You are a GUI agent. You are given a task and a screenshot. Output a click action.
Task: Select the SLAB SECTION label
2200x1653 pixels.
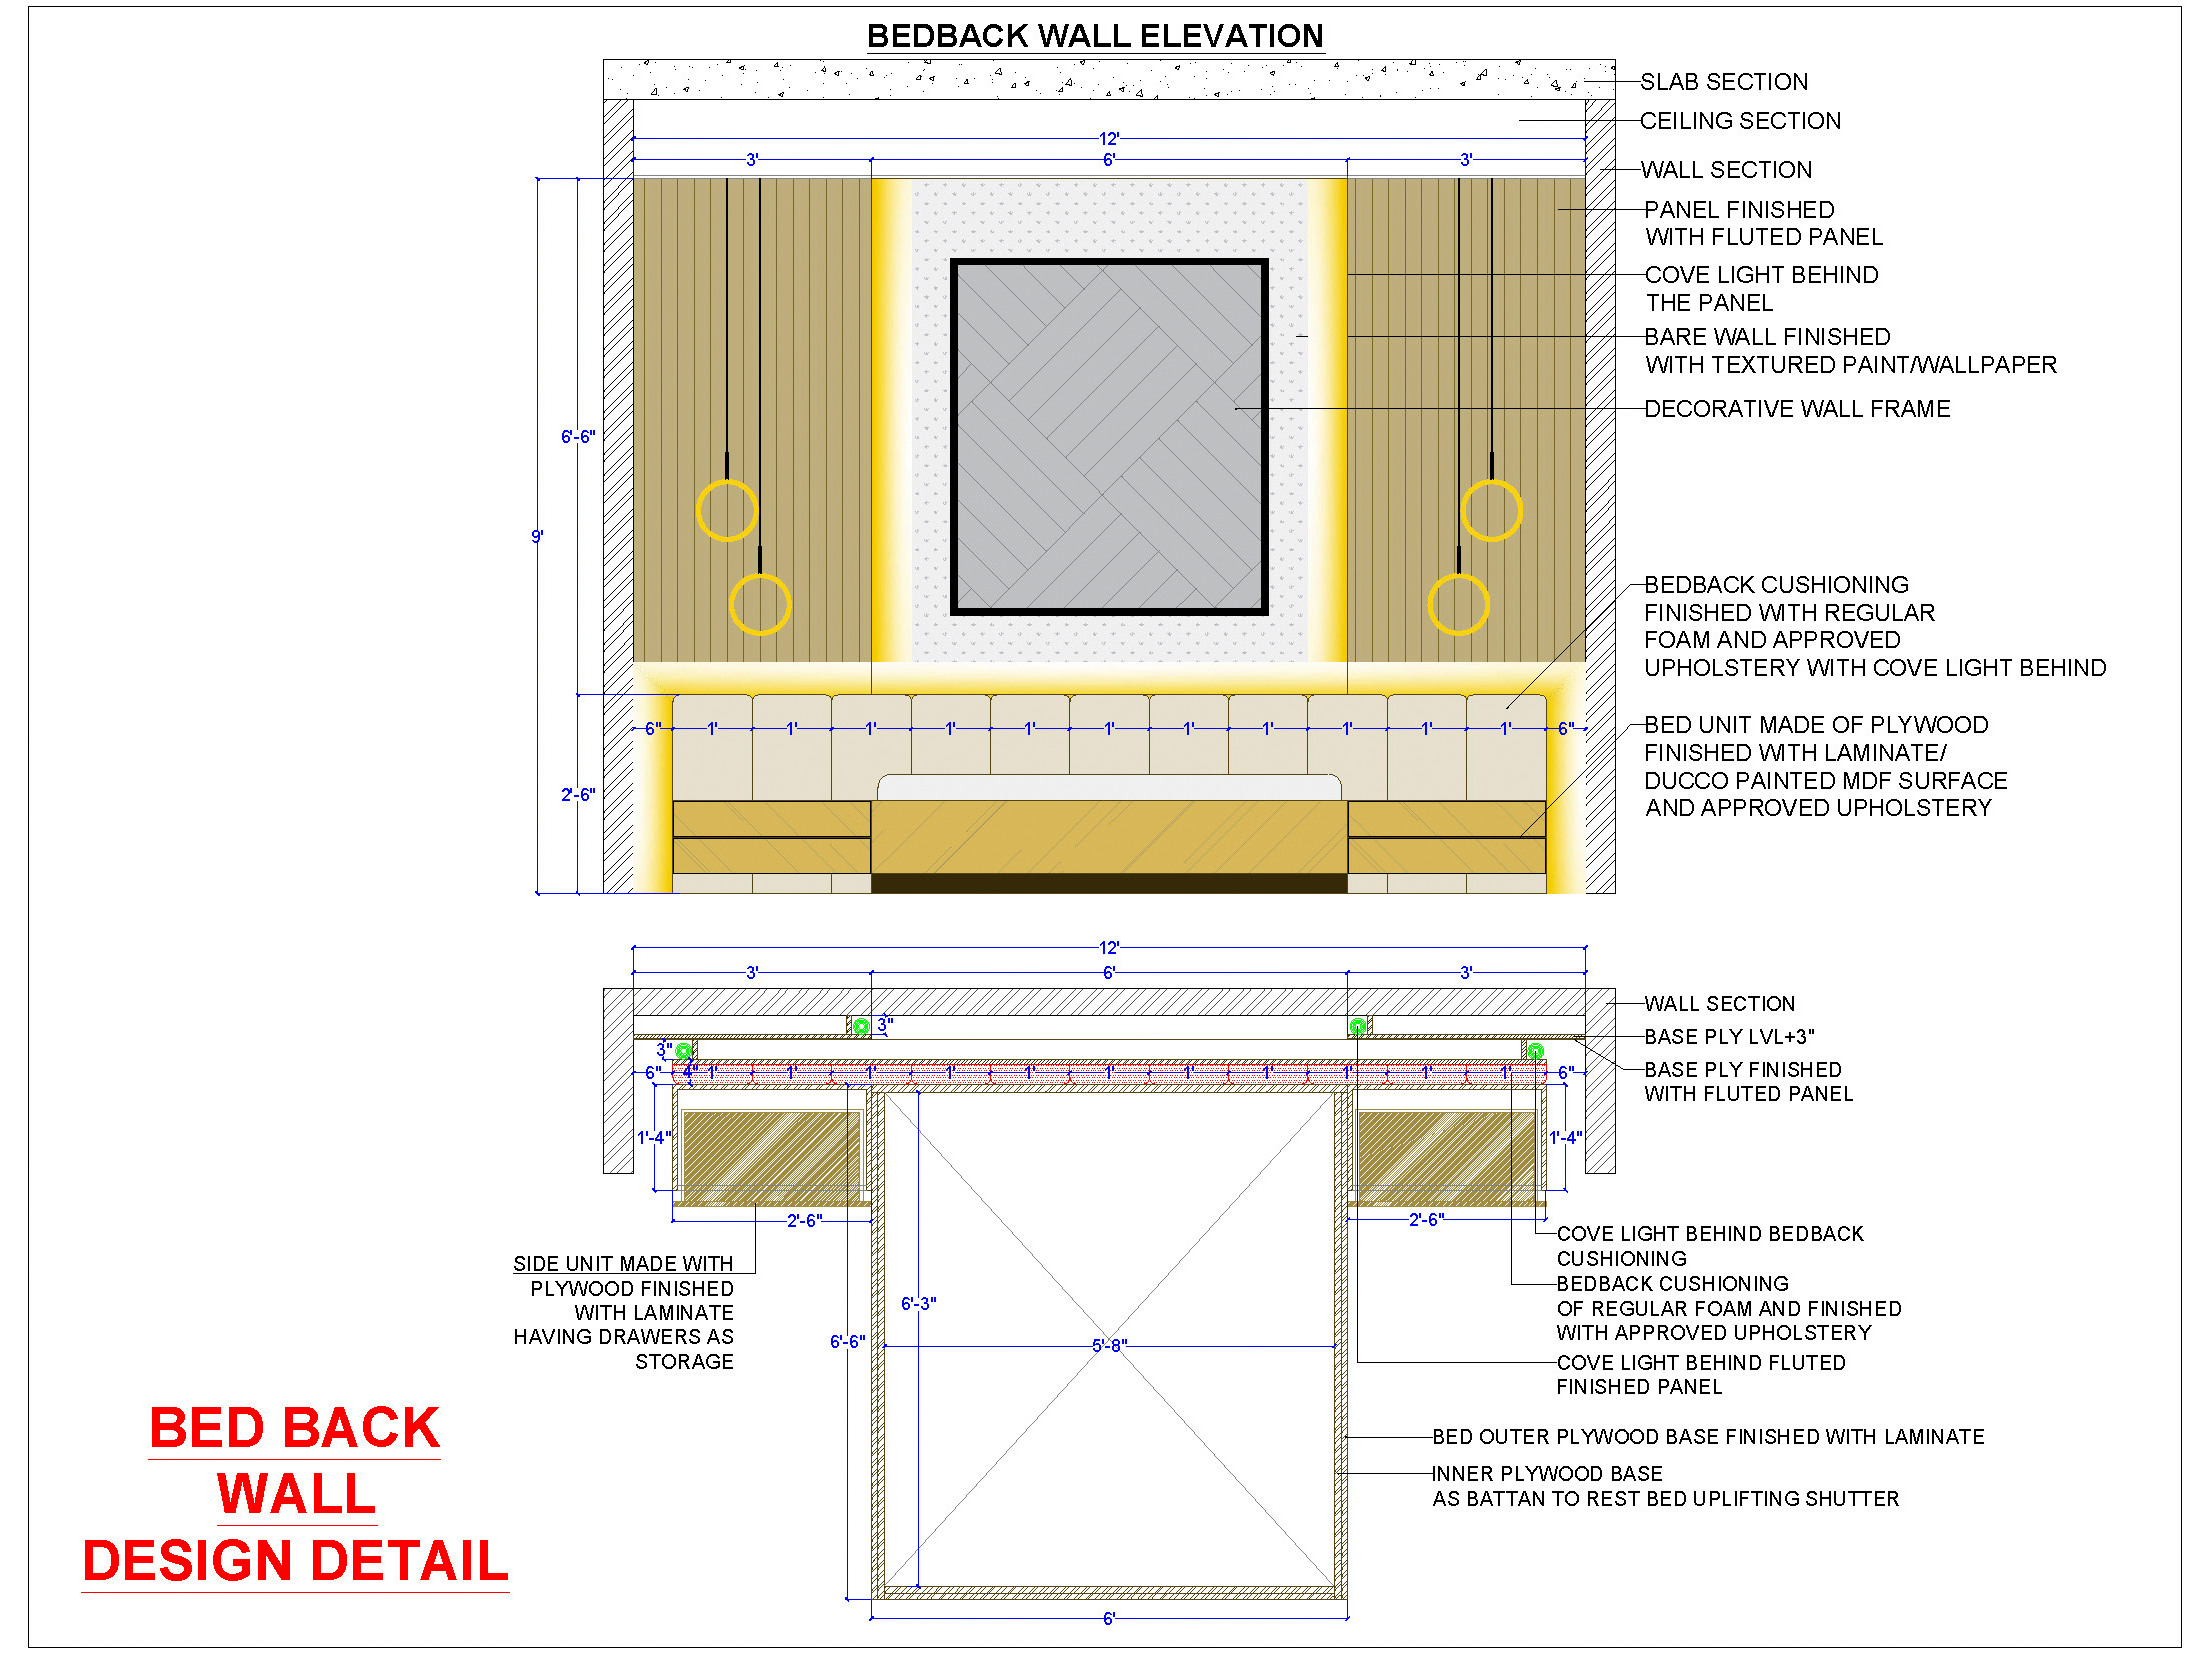point(1724,82)
